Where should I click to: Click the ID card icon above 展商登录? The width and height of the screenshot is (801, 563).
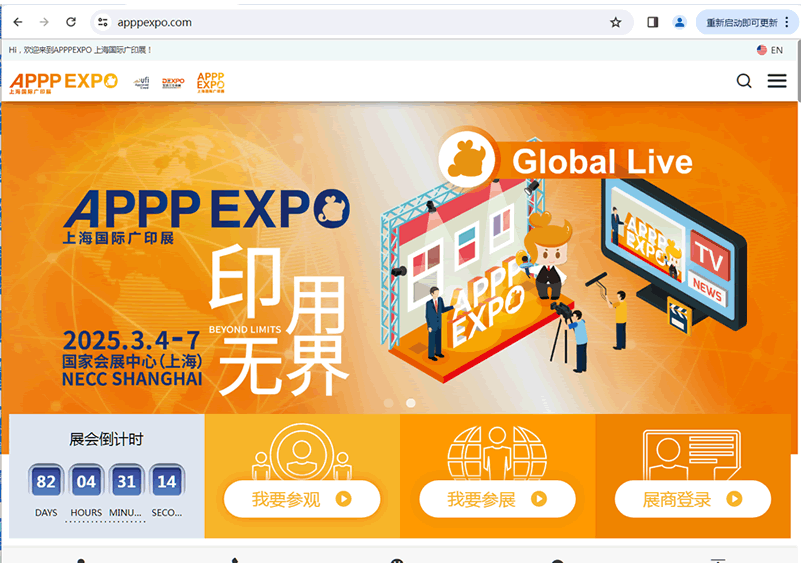pyautogui.click(x=692, y=455)
